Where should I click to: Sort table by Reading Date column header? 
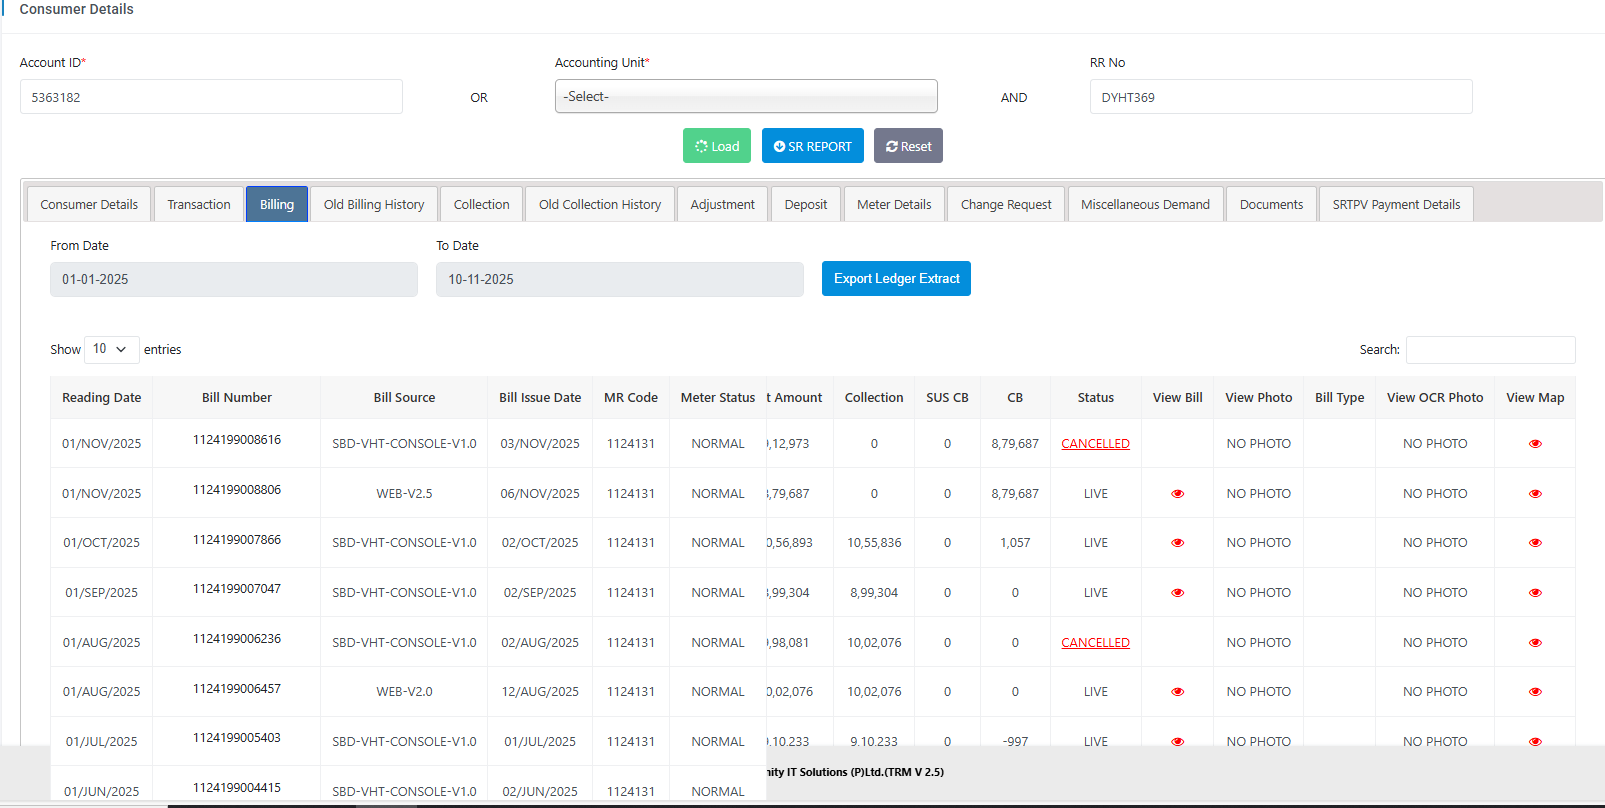pyautogui.click(x=101, y=398)
